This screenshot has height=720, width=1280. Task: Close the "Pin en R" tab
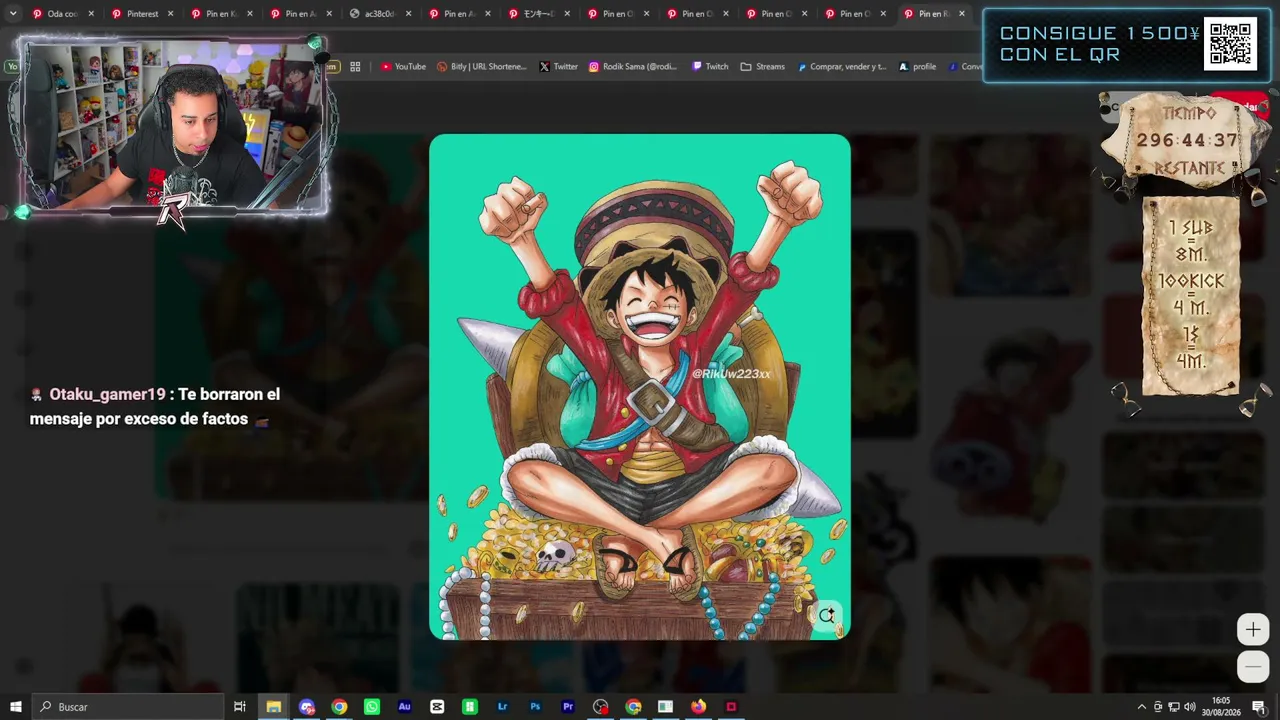point(962,14)
